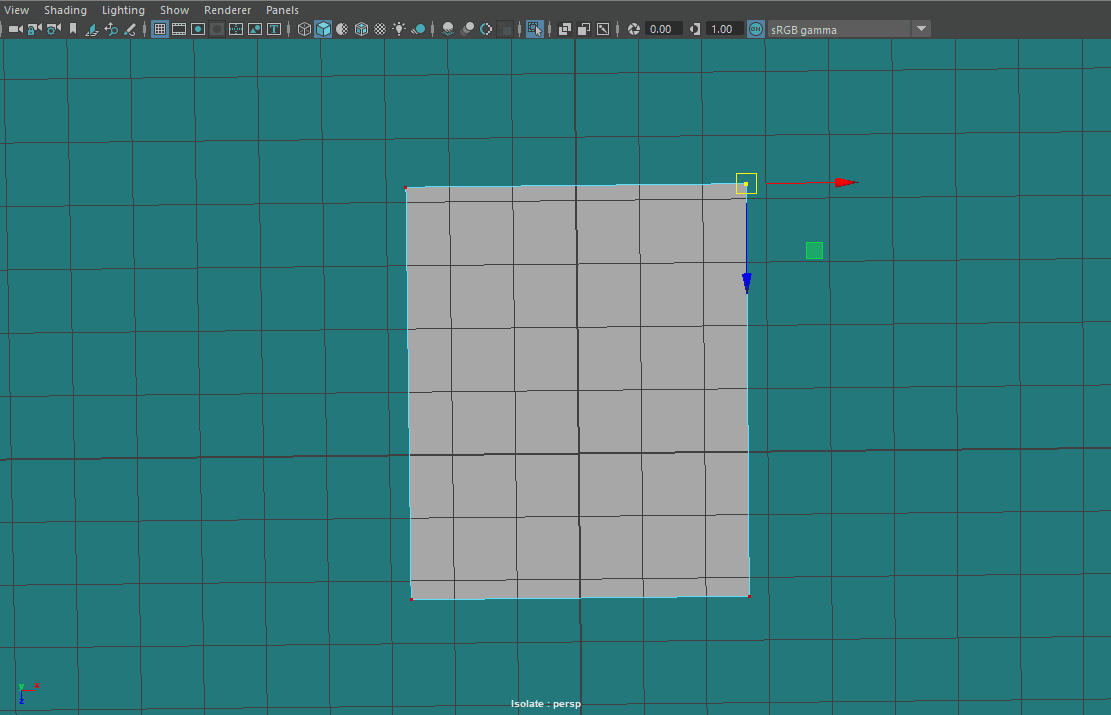Toggle Screen Space Ambient Occlusion icon
Screen dimensions: 1111x715
[448, 29]
